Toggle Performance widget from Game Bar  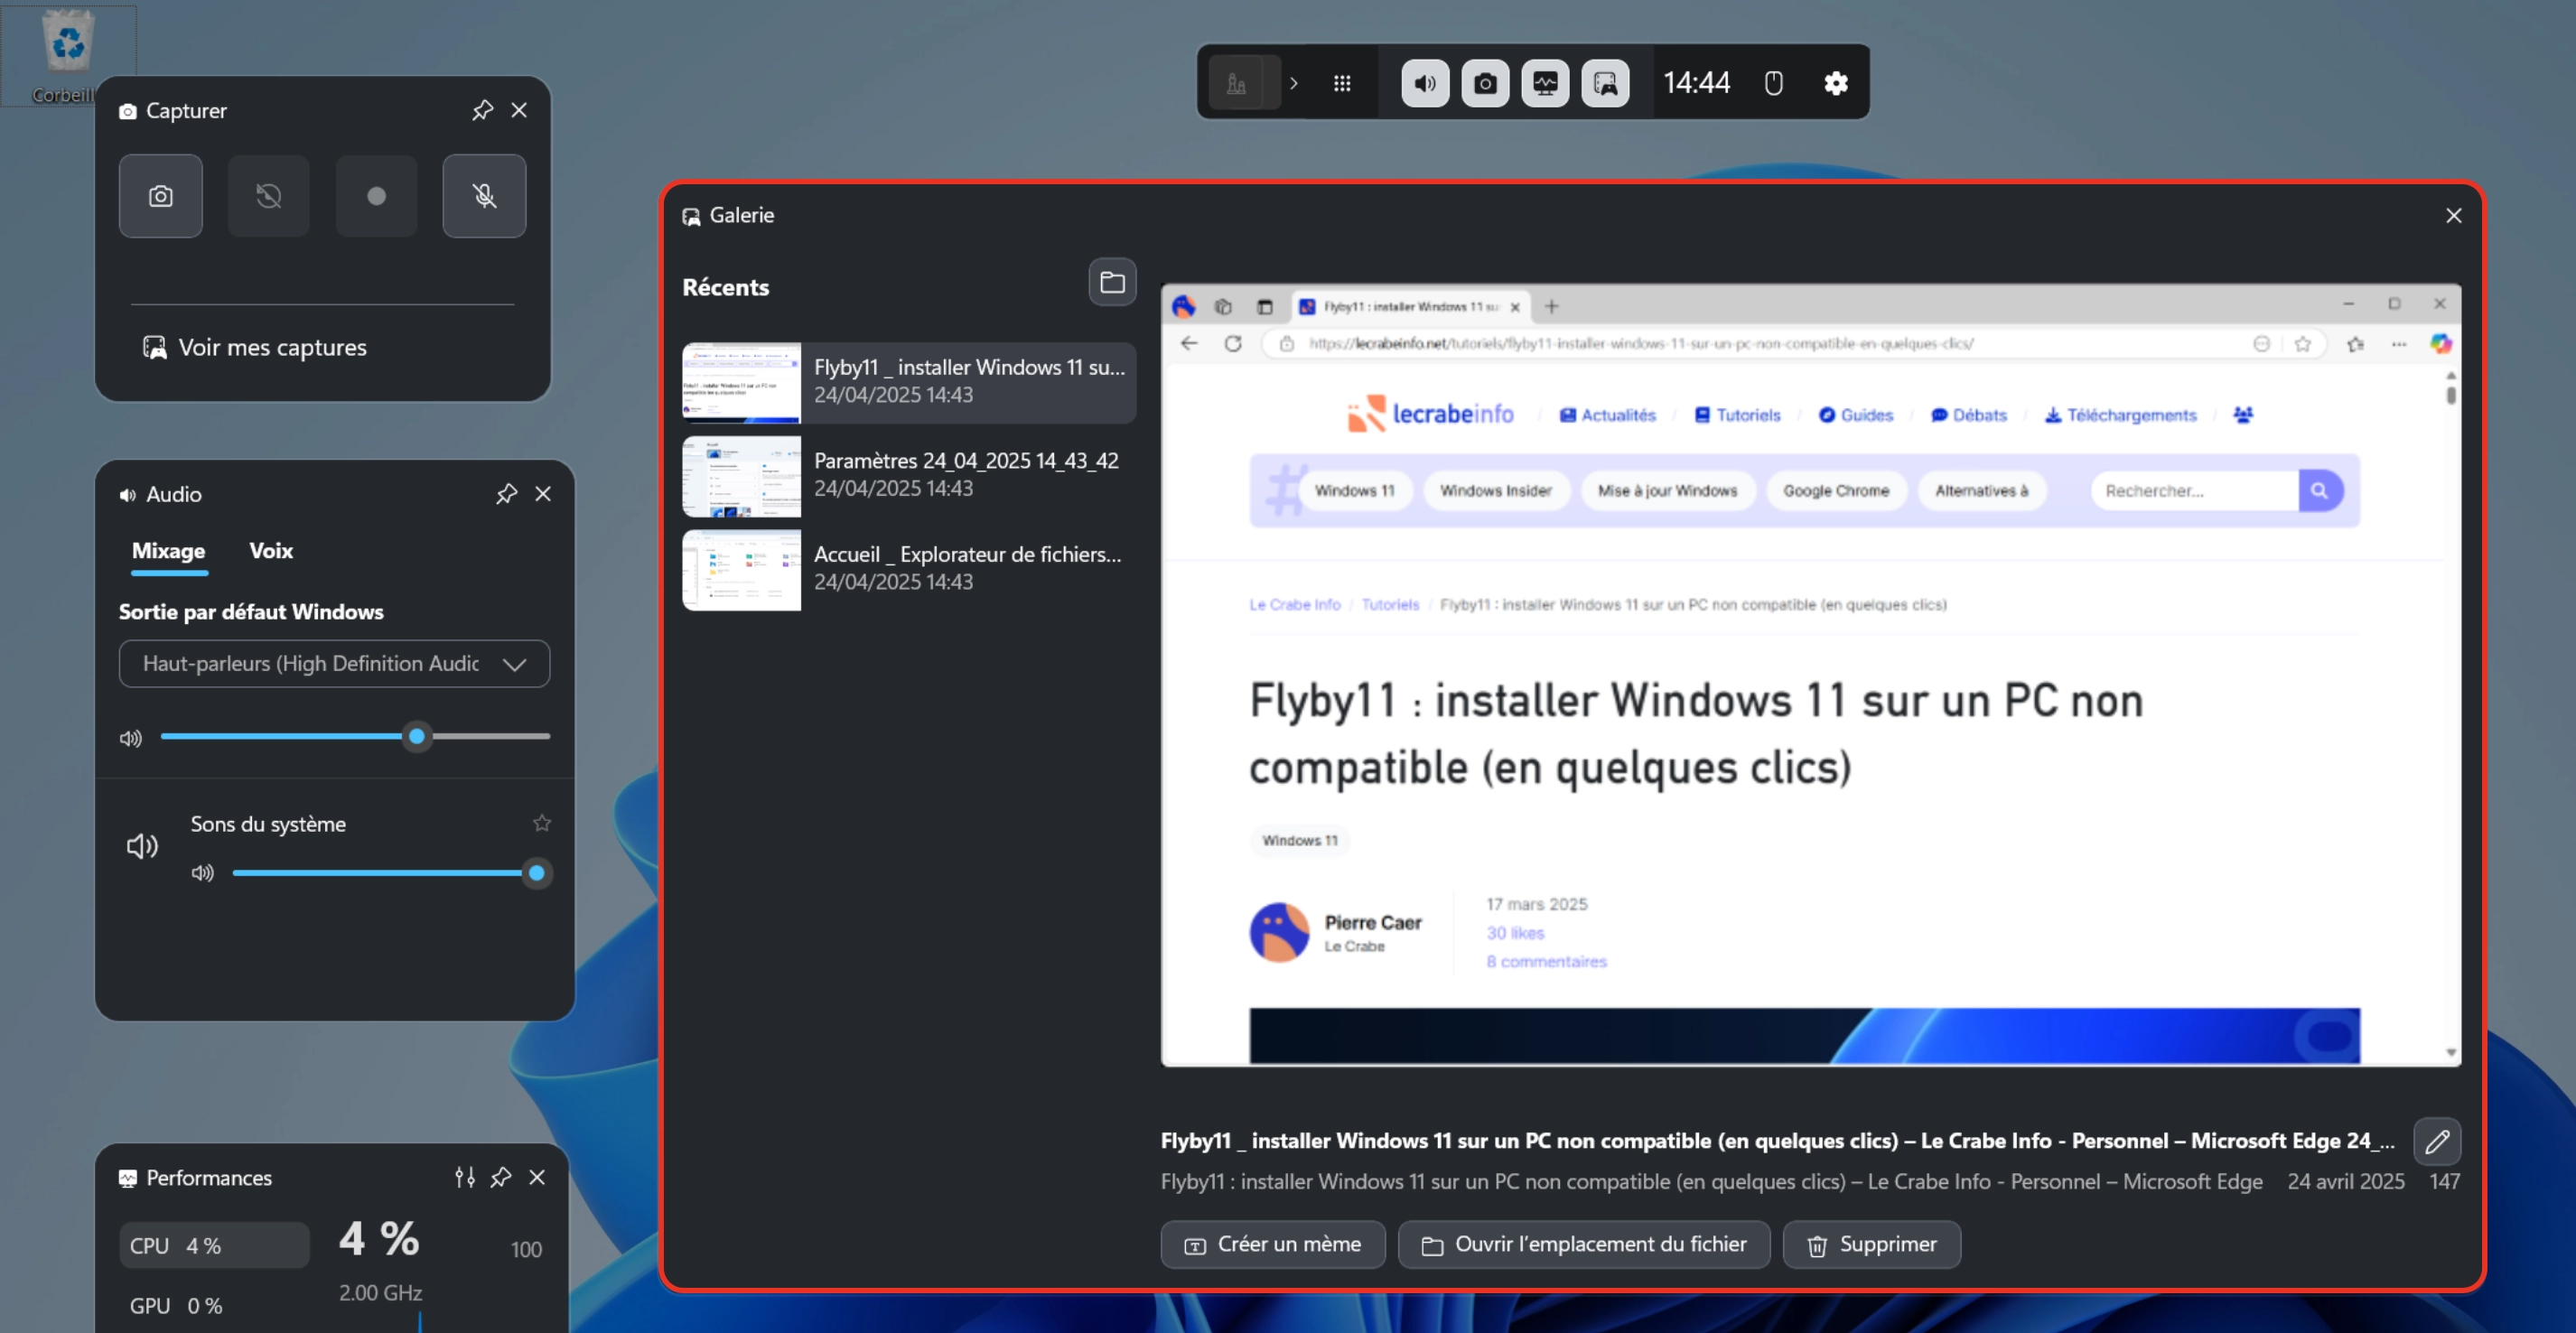click(x=1545, y=83)
